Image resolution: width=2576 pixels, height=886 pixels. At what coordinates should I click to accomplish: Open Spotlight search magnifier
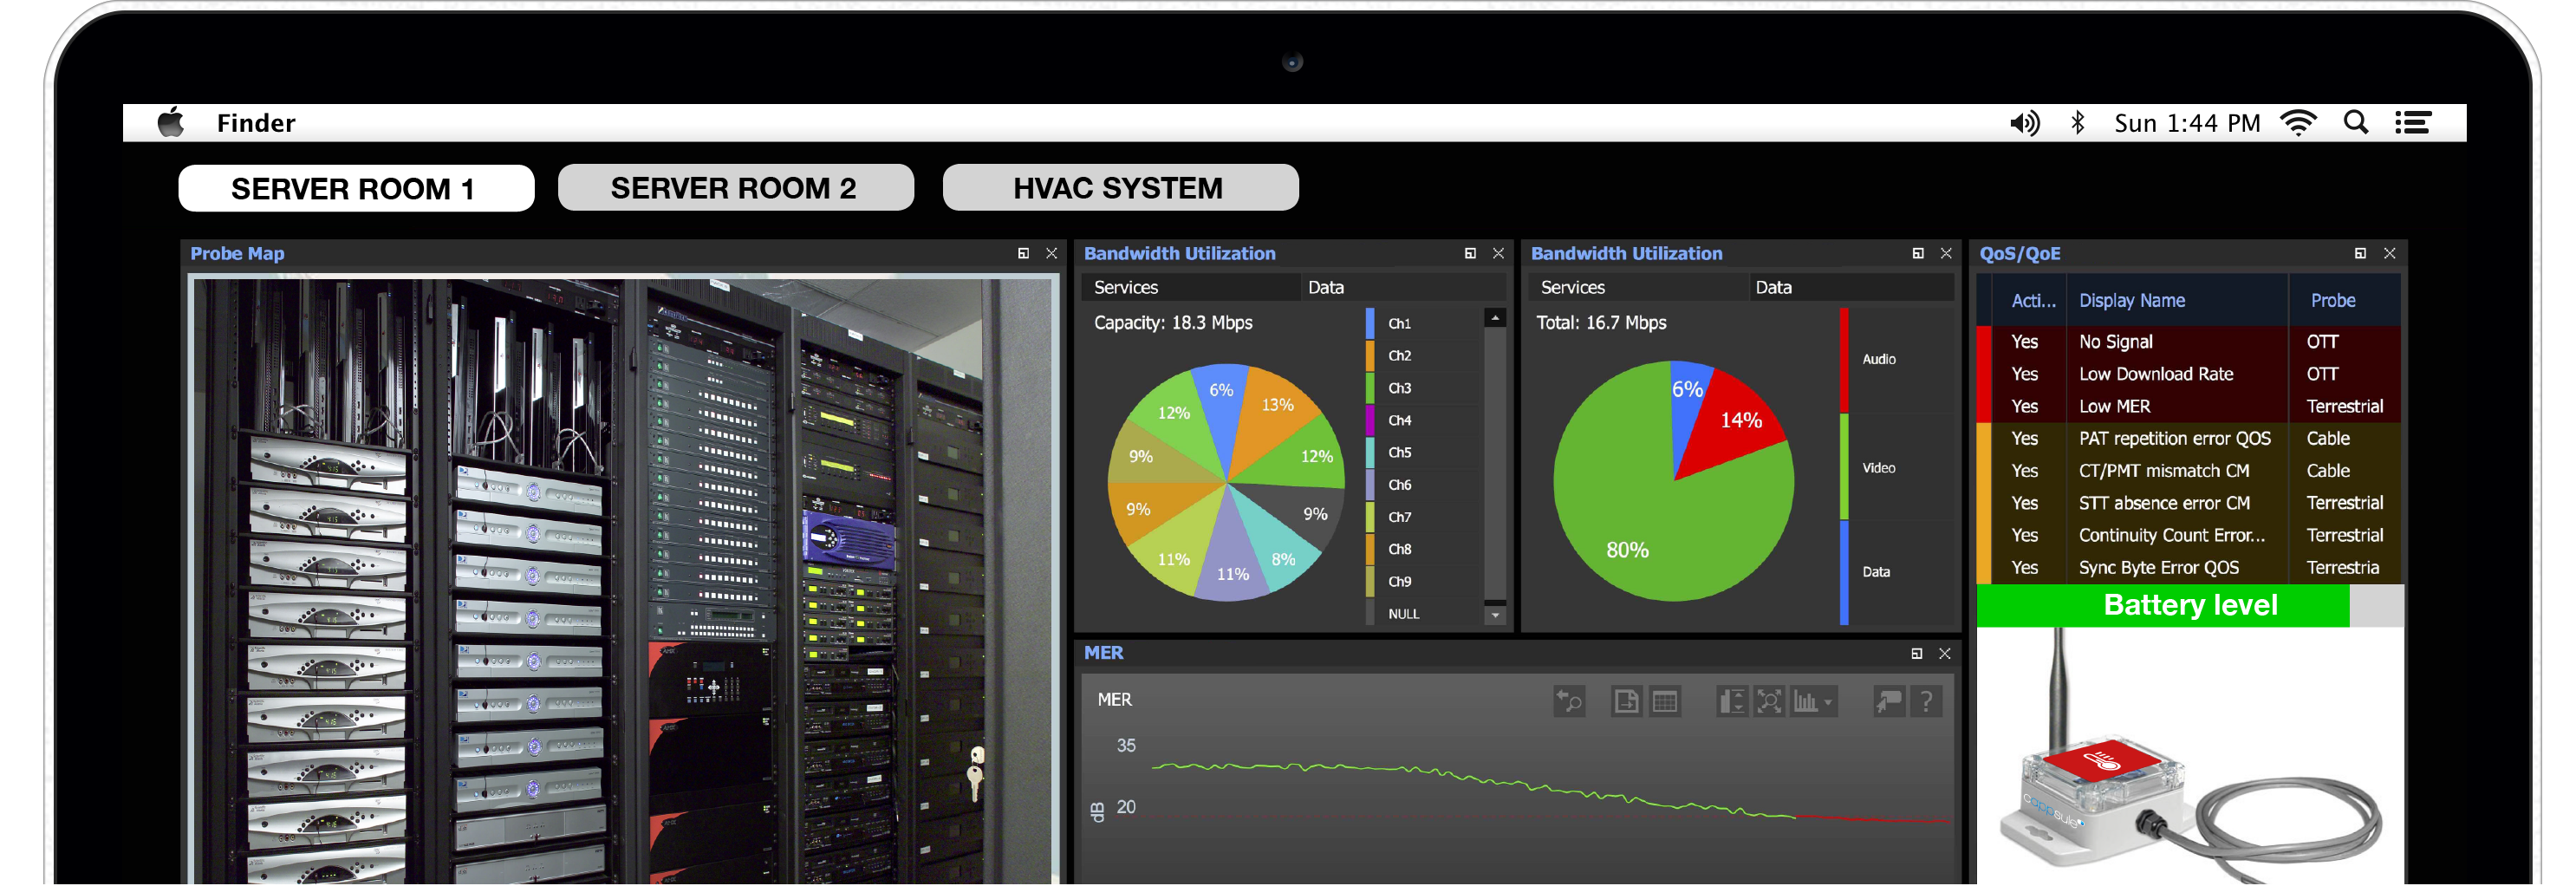point(2356,123)
